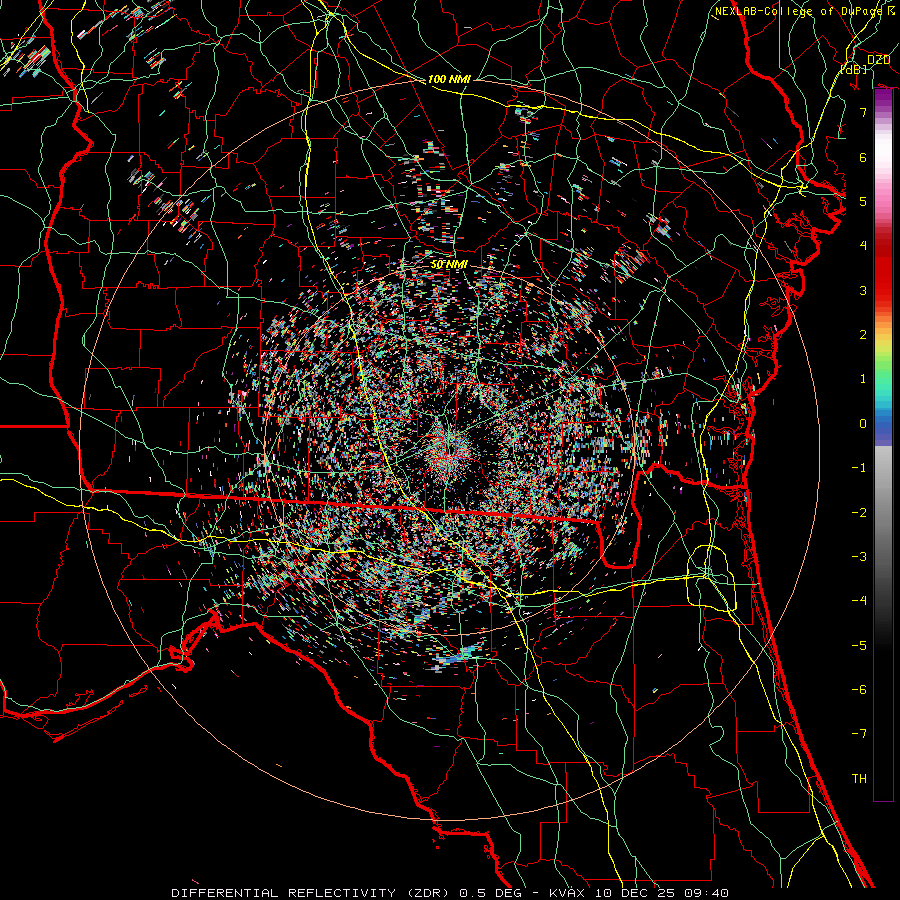The width and height of the screenshot is (900, 900).
Task: Click the ZDR color scale bar
Action: click(x=883, y=445)
